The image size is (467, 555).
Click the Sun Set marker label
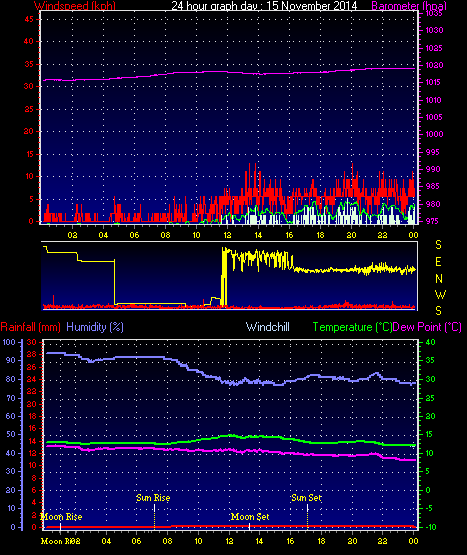(307, 498)
